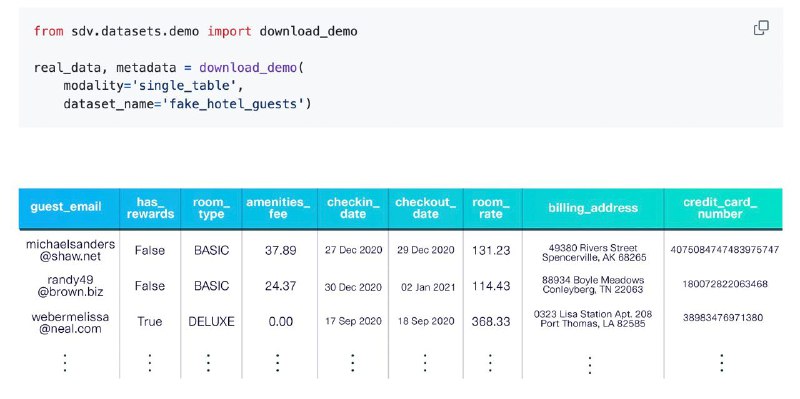The image size is (800, 399).
Task: Click the amenities fee 37.89 cell
Action: 280,251
